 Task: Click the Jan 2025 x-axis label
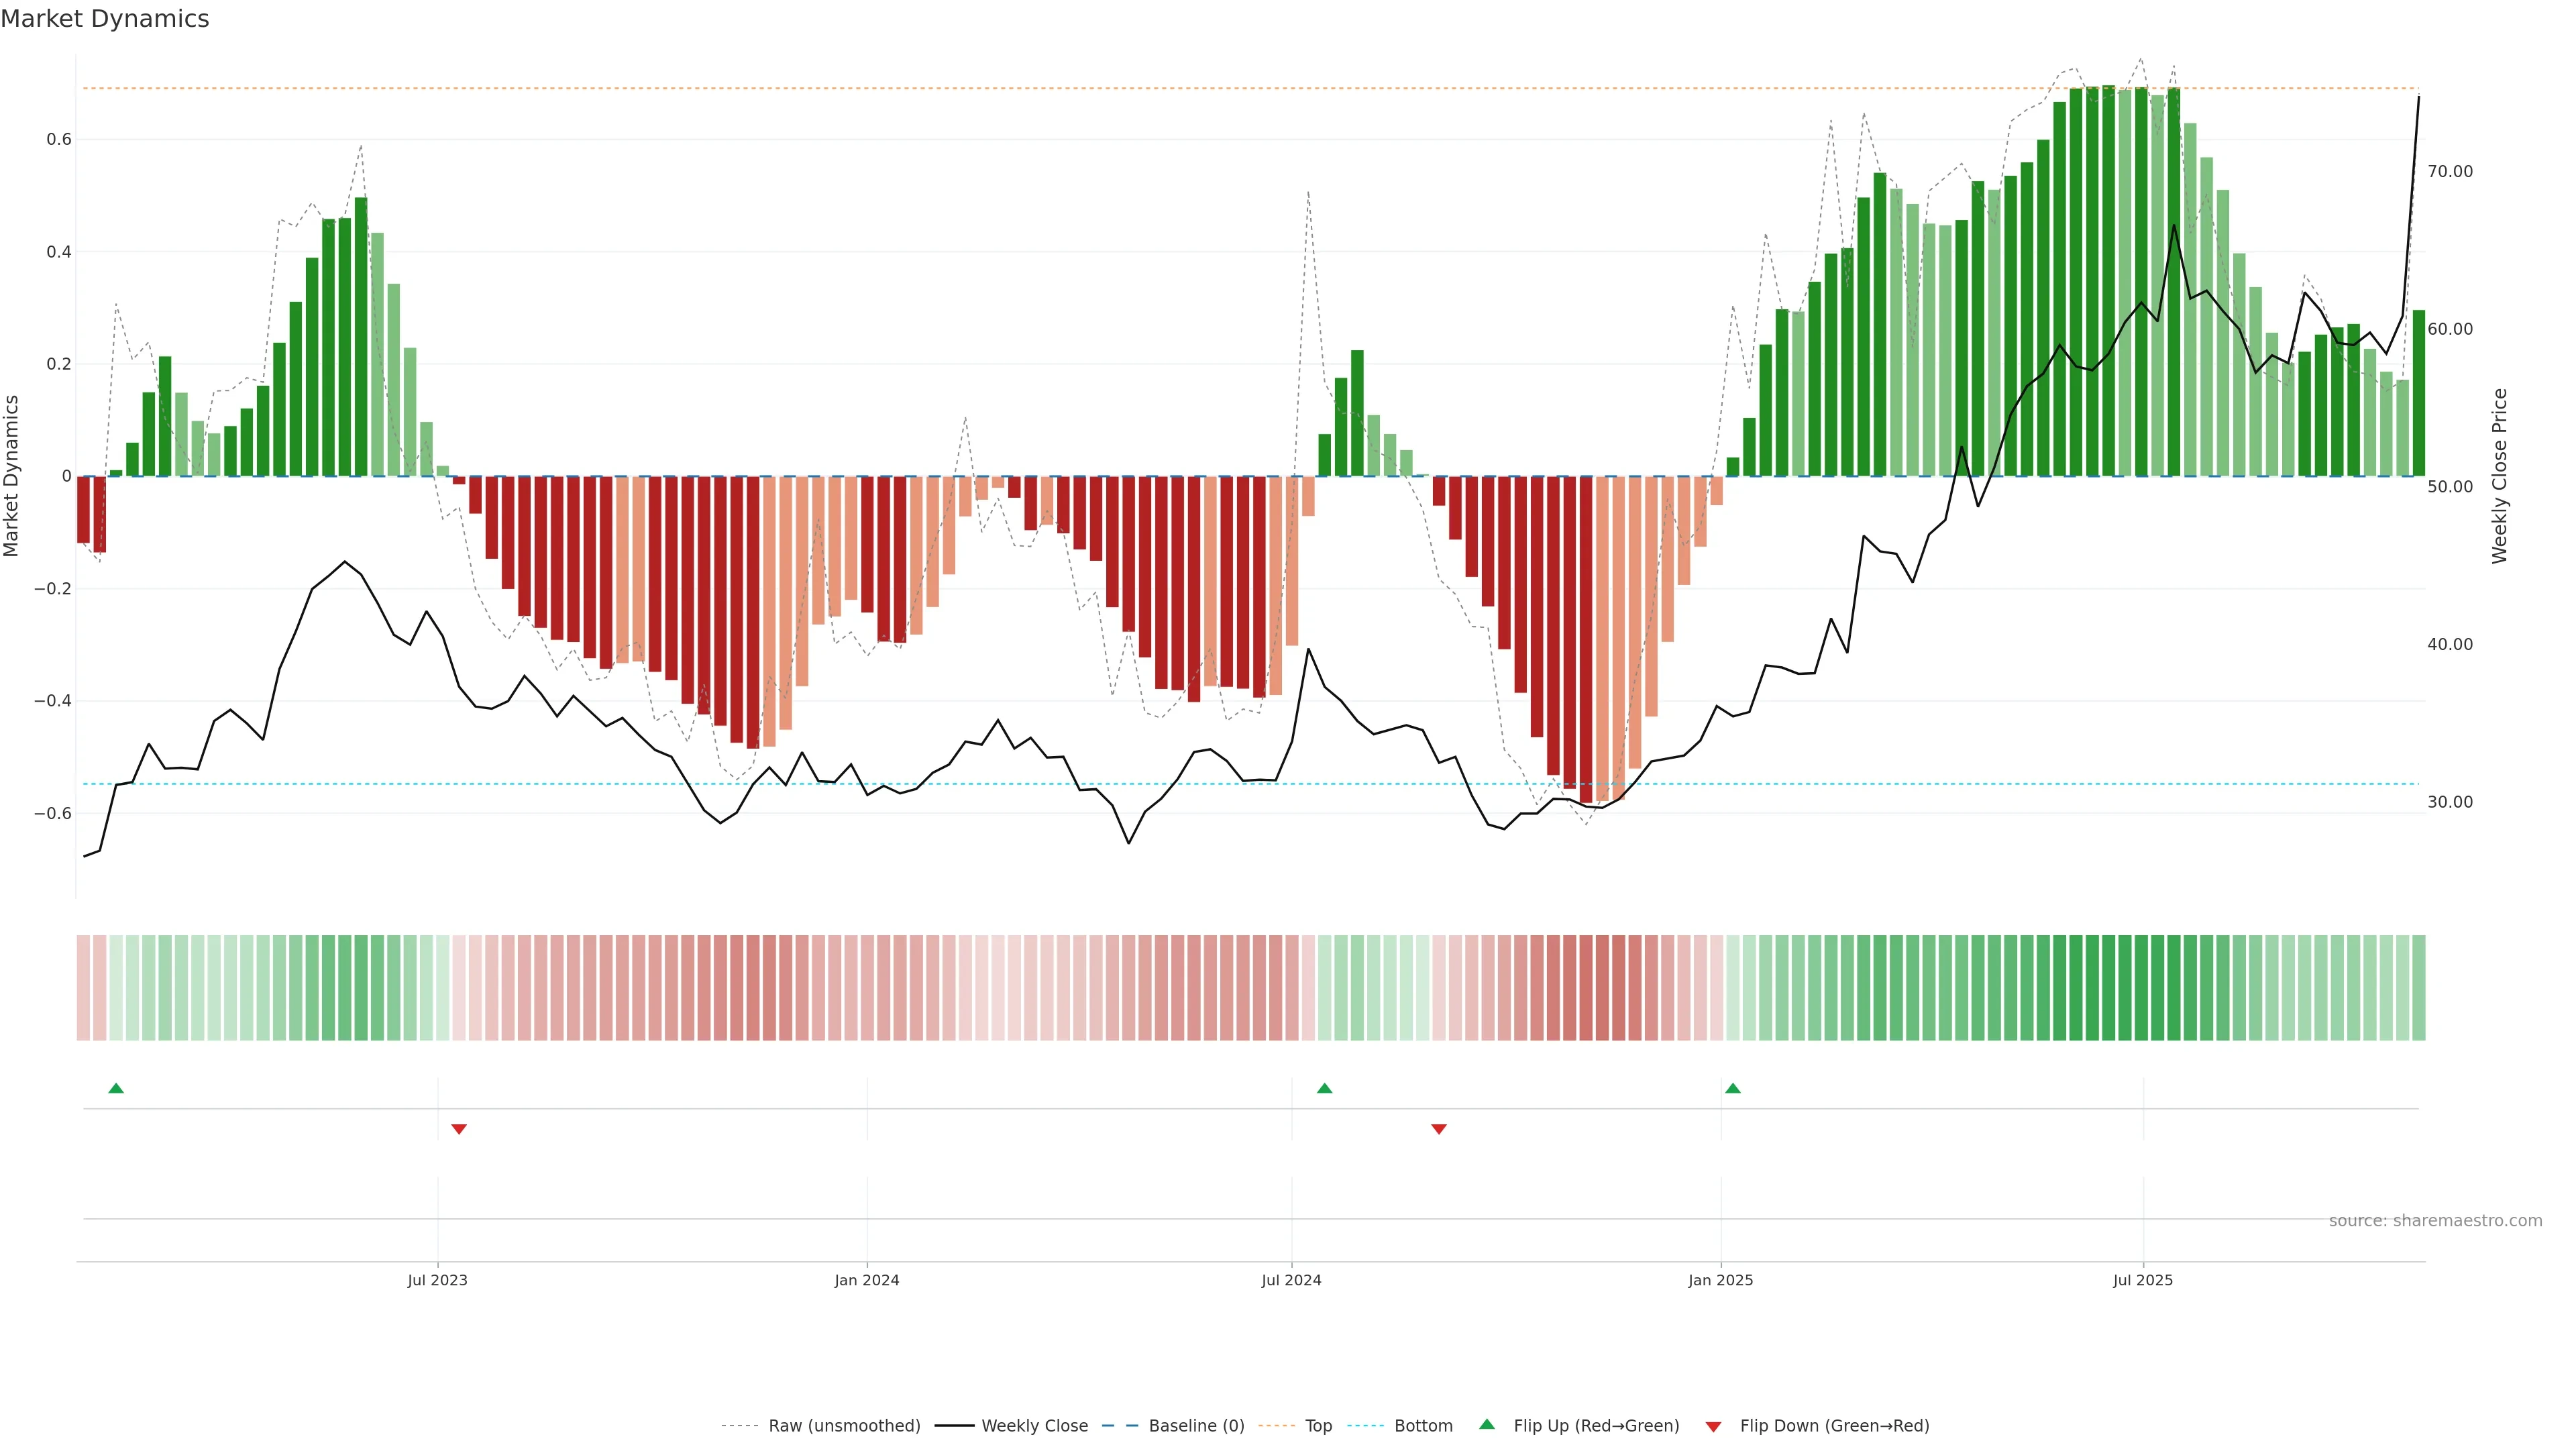point(1720,1280)
